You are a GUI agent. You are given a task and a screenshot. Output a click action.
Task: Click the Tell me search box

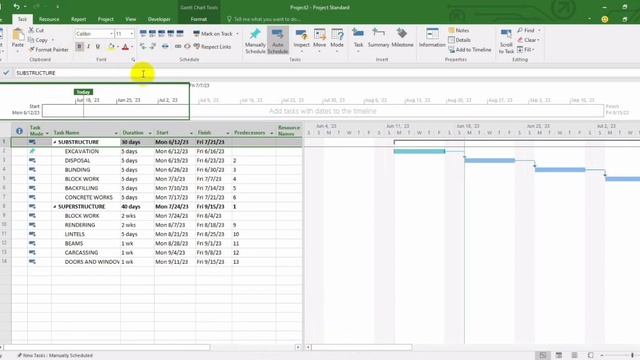tap(264, 19)
